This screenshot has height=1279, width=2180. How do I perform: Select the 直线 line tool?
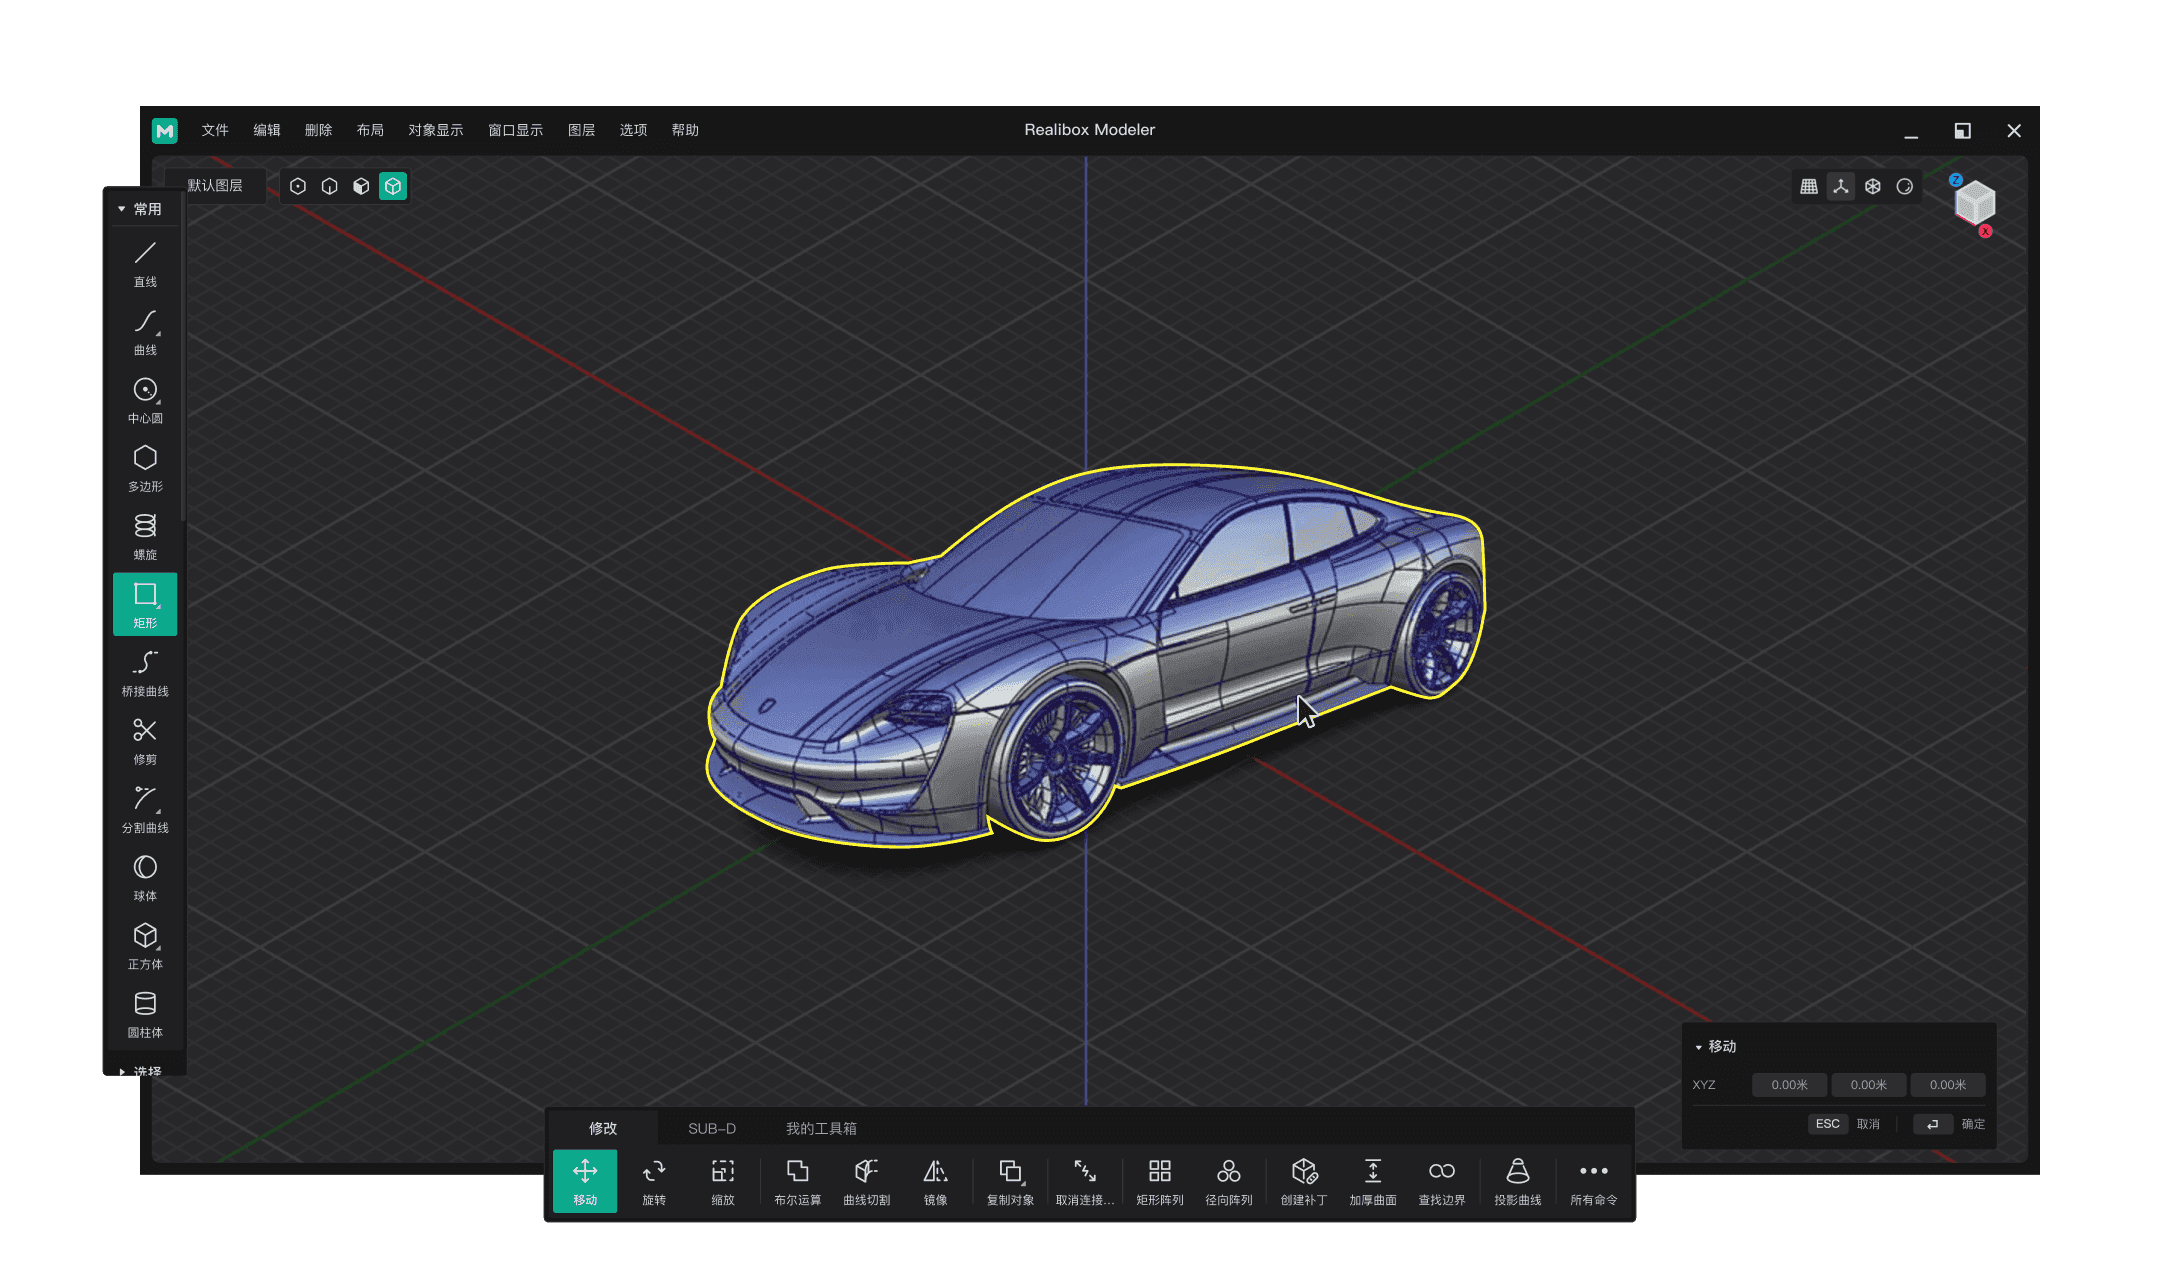point(145,263)
